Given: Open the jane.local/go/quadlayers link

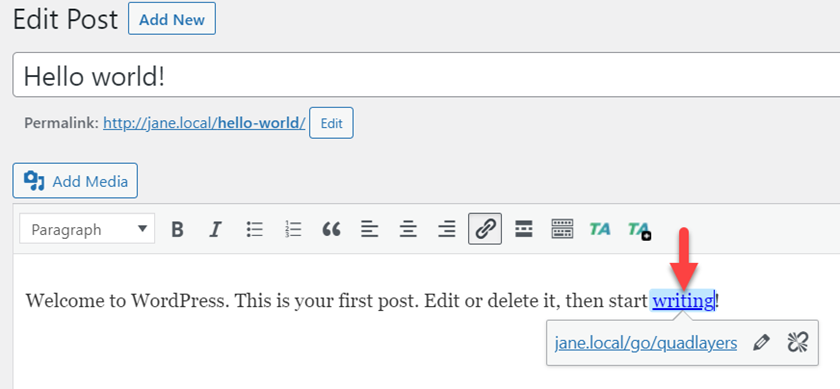Looking at the screenshot, I should 646,343.
